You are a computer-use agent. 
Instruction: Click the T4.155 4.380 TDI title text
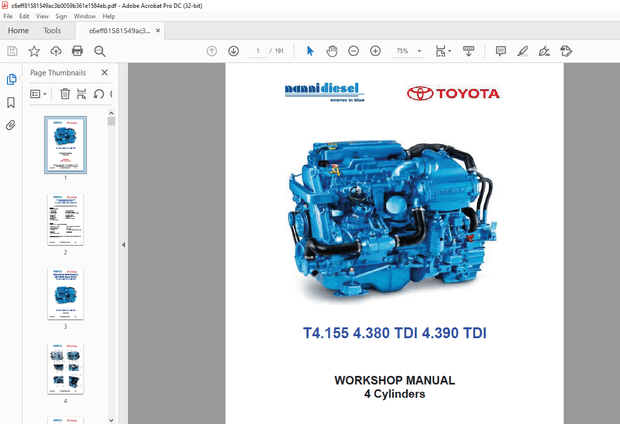pos(395,333)
